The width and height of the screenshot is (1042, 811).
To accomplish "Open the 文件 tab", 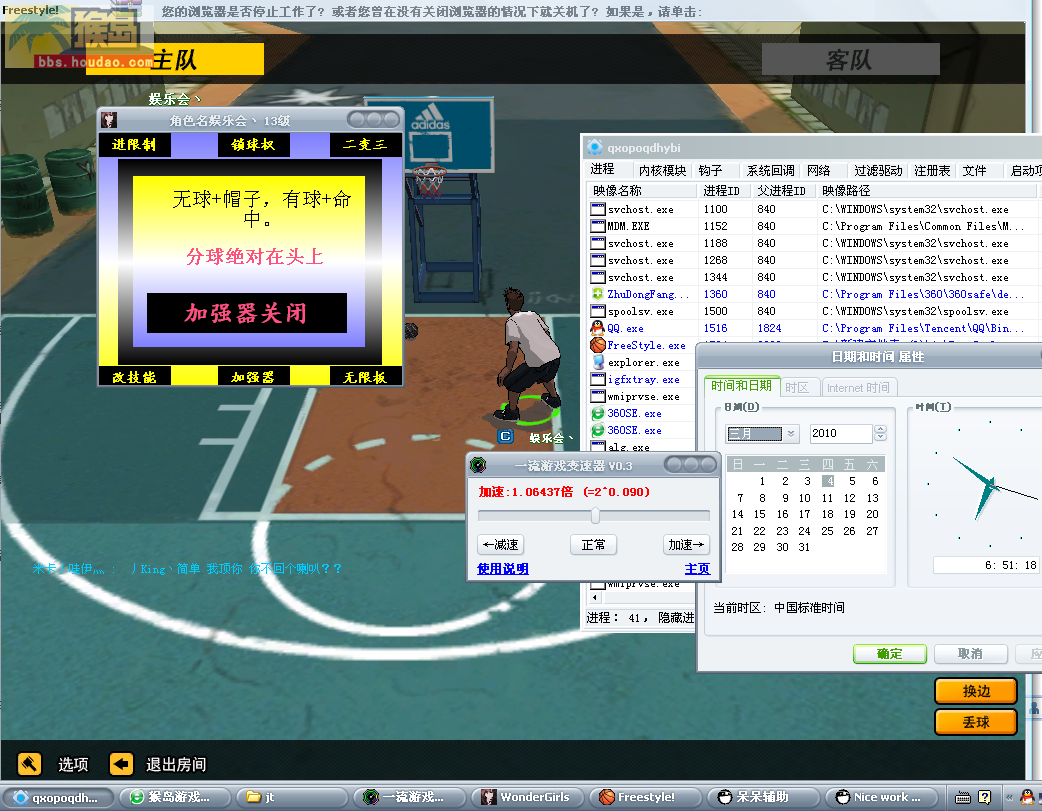I will pos(974,171).
